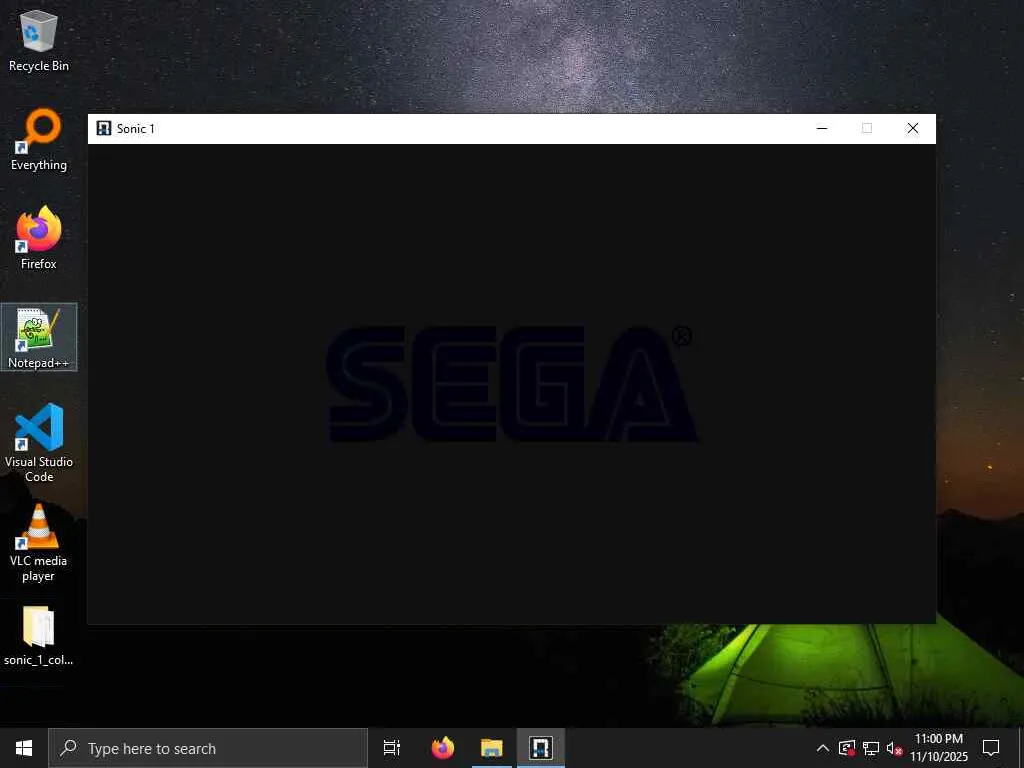Open the network status tray icon
This screenshot has width=1024, height=768.
coord(871,748)
